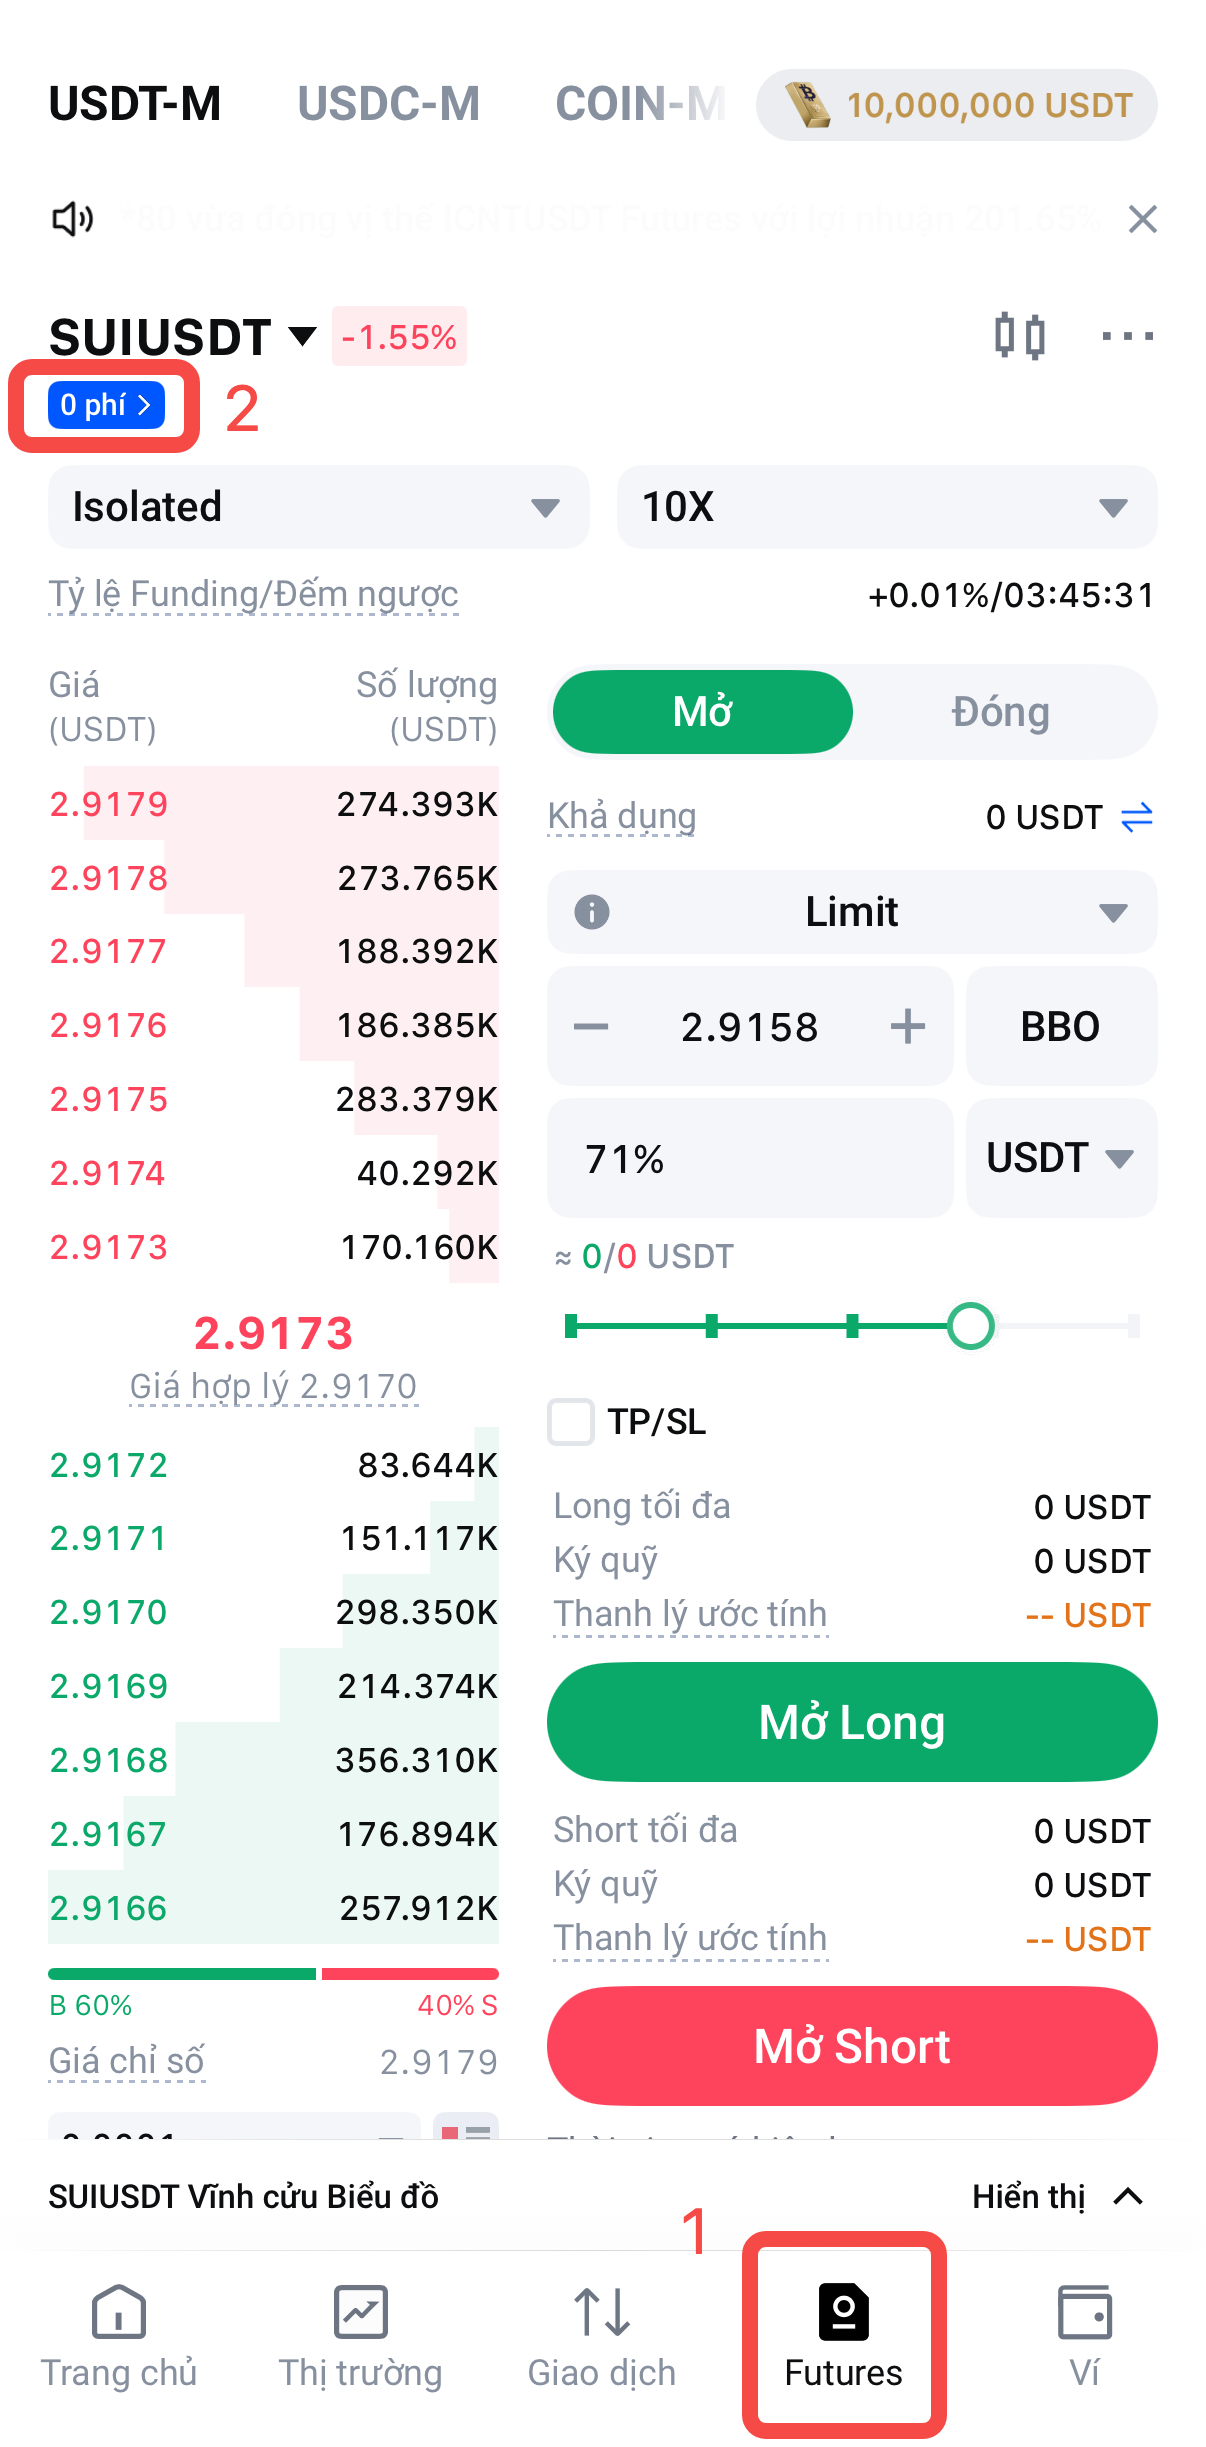Click the position size slider handle
The width and height of the screenshot is (1206, 2447).
[970, 1327]
